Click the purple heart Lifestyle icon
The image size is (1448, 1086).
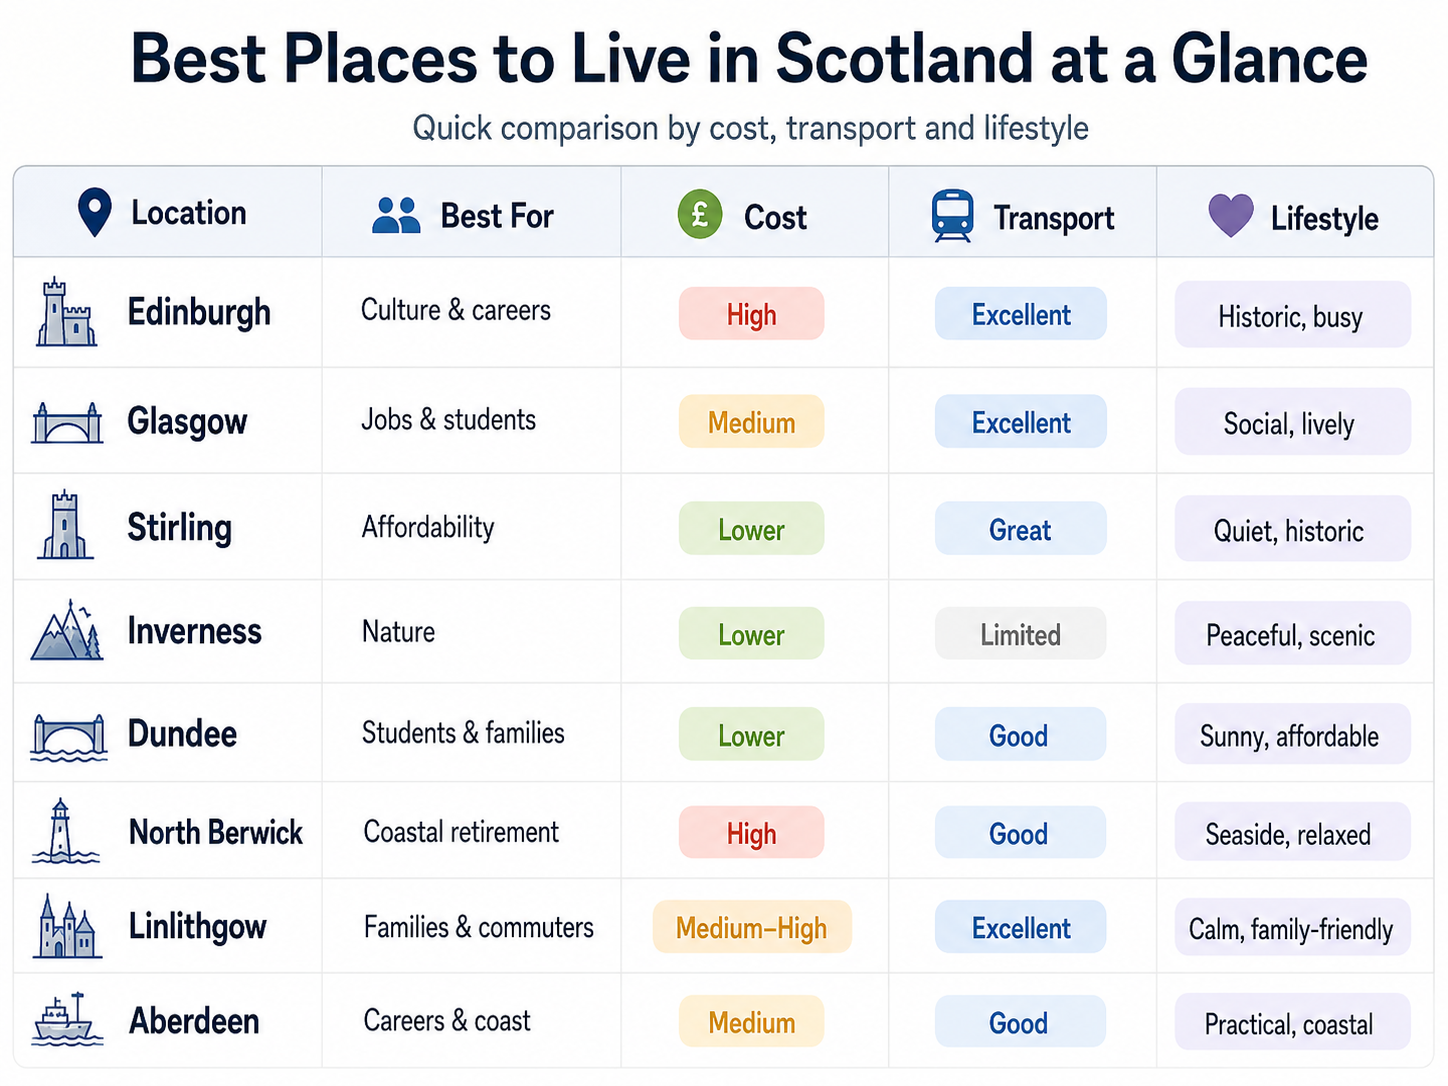click(x=1230, y=215)
